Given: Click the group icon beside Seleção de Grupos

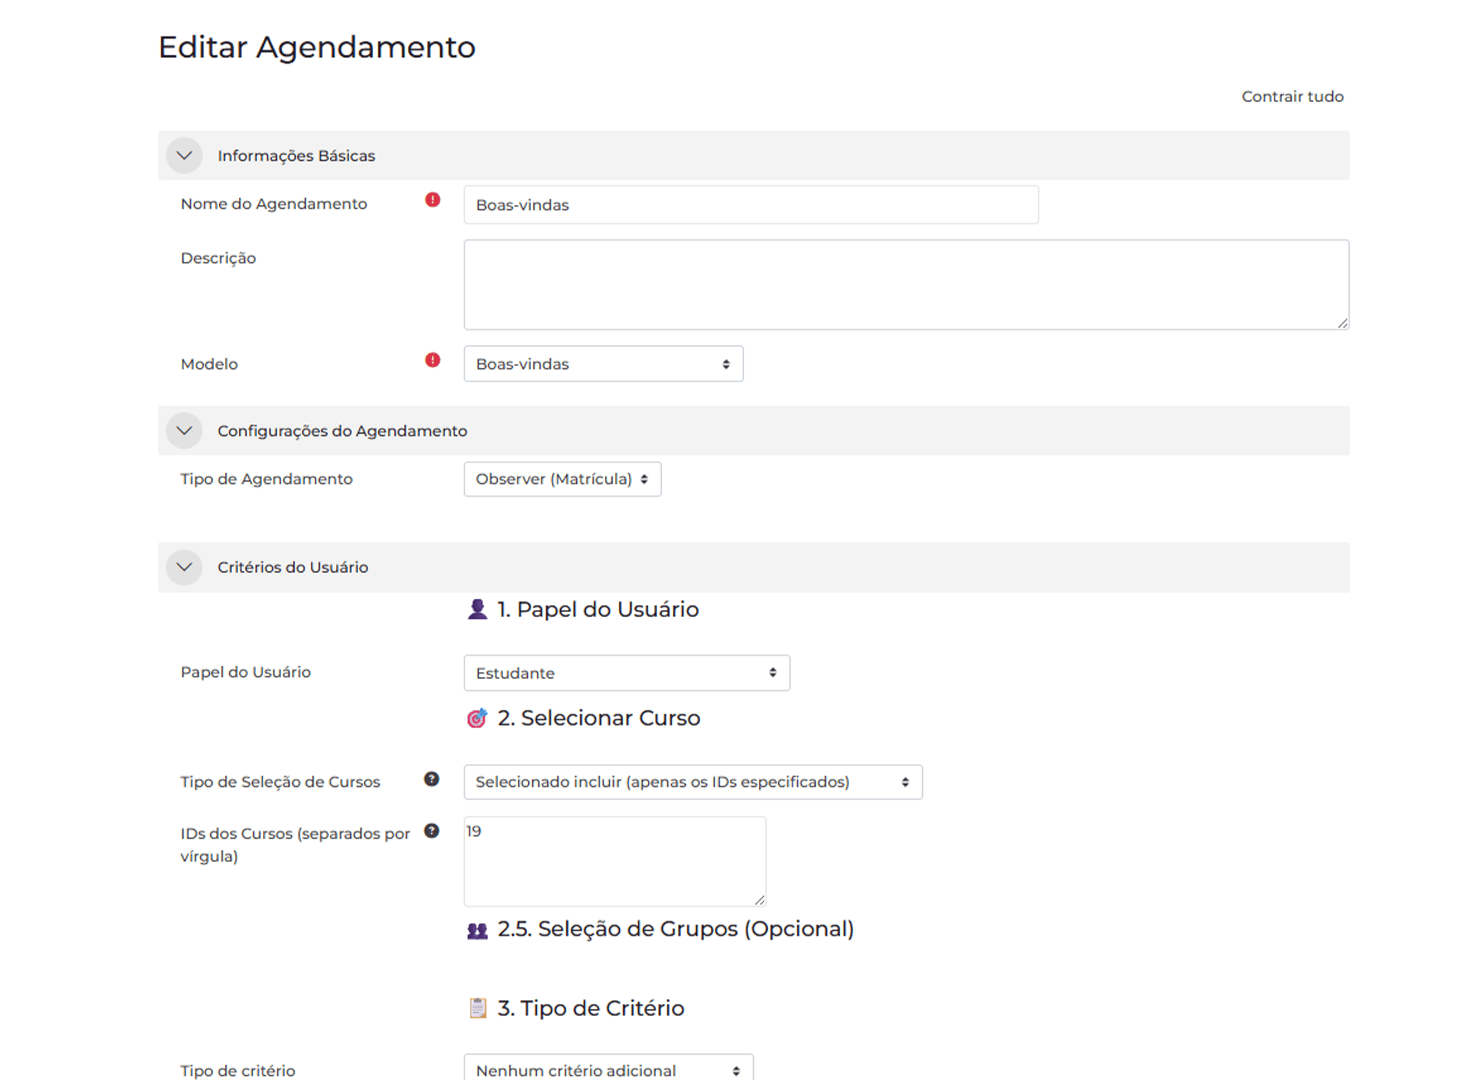Looking at the screenshot, I should [477, 930].
